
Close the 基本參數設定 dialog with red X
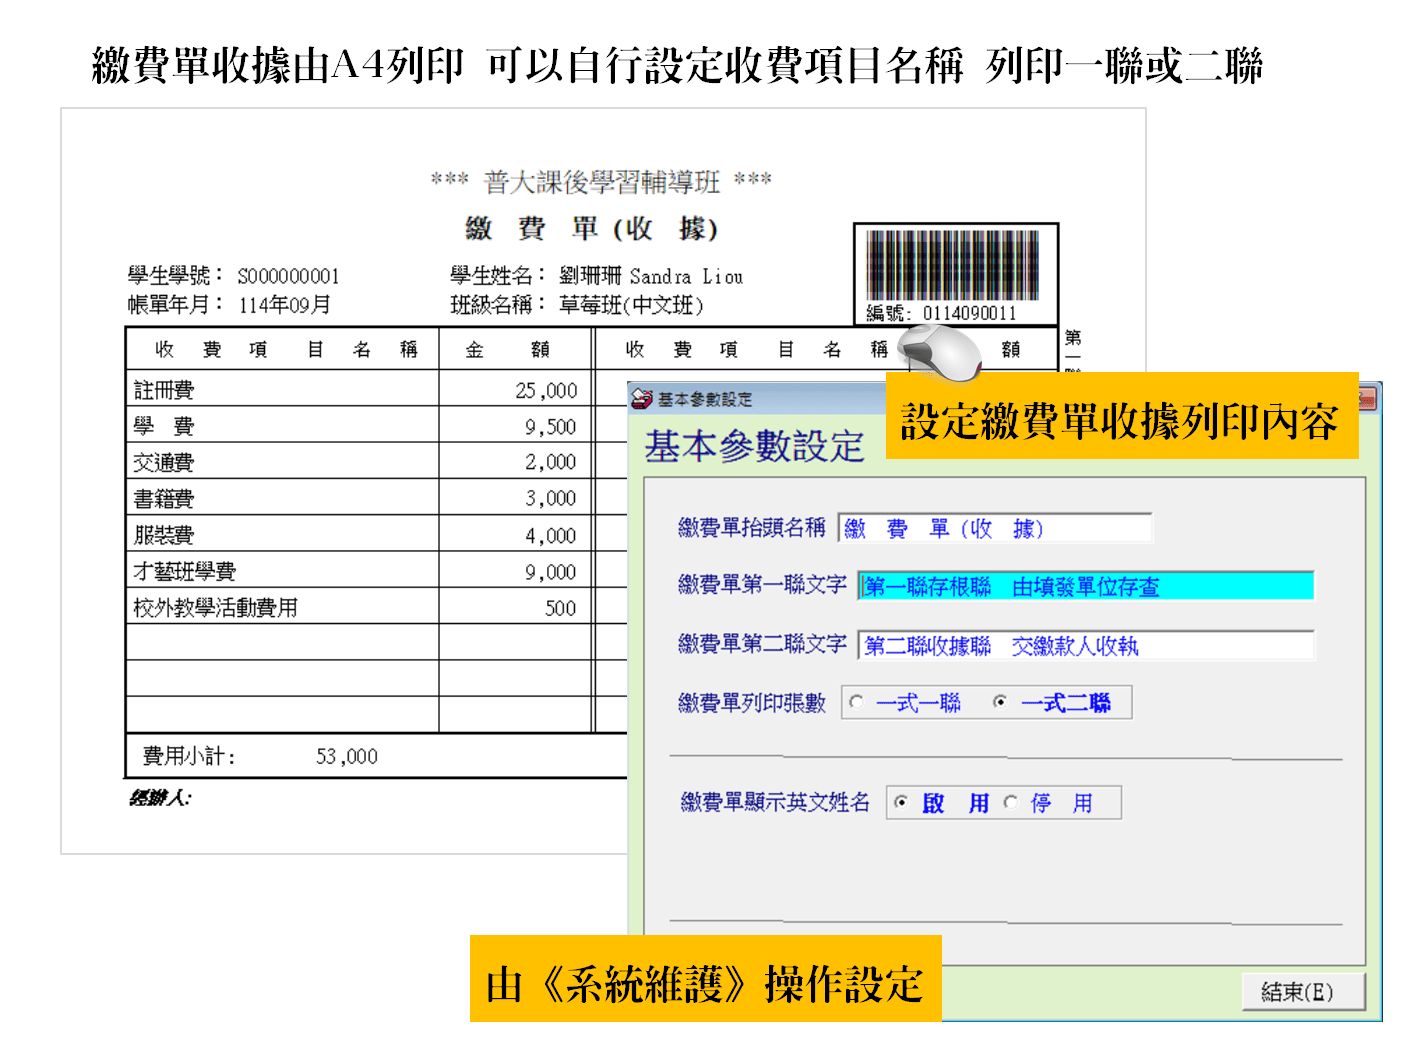click(x=1367, y=399)
